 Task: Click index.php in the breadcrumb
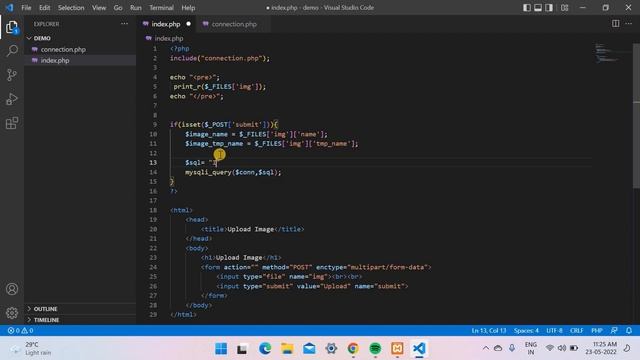[x=169, y=38]
